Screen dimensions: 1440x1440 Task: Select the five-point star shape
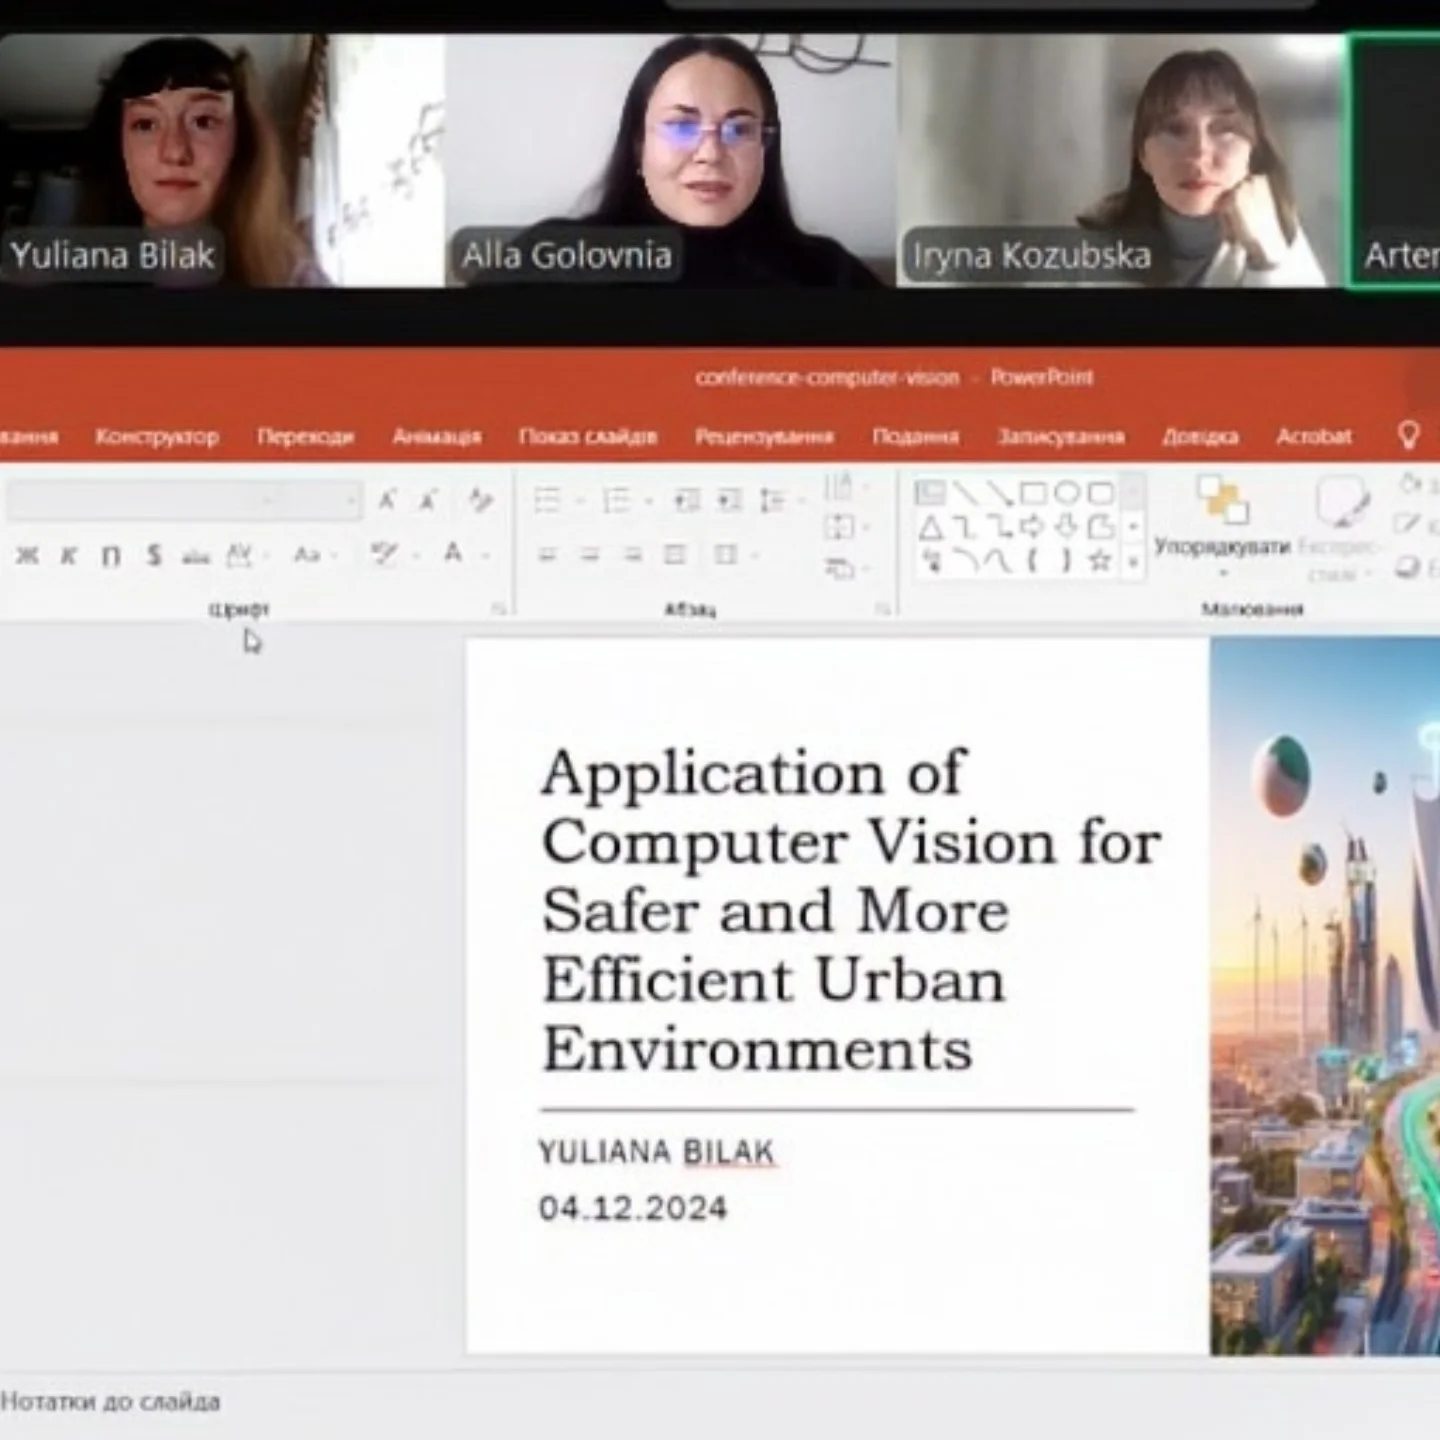coord(1100,561)
